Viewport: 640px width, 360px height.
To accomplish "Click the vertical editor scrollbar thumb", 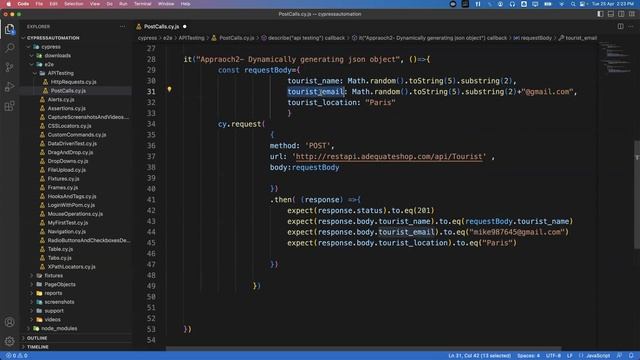I will (637, 194).
